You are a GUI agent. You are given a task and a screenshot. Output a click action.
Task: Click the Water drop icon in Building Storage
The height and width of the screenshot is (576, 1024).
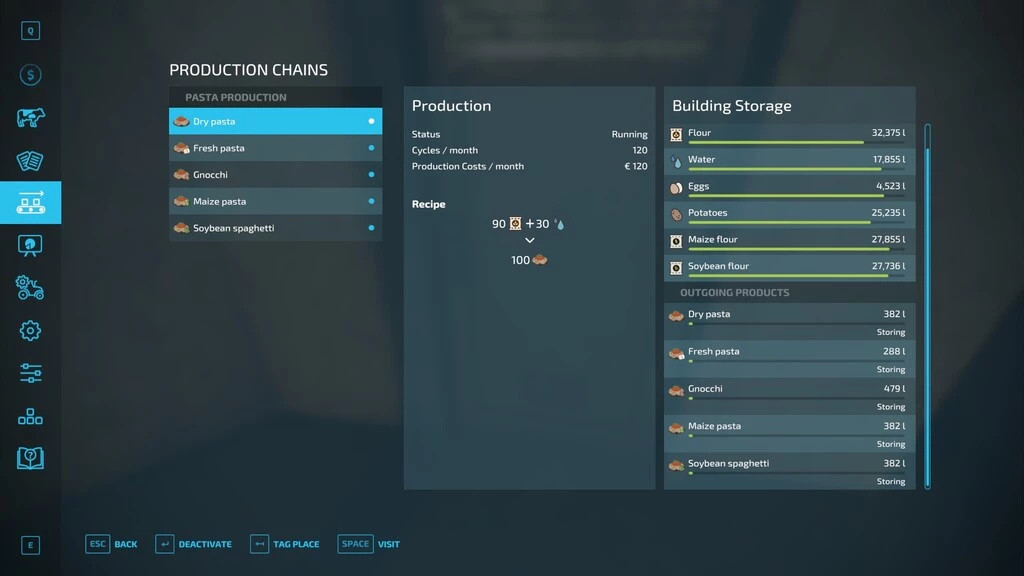tap(676, 161)
